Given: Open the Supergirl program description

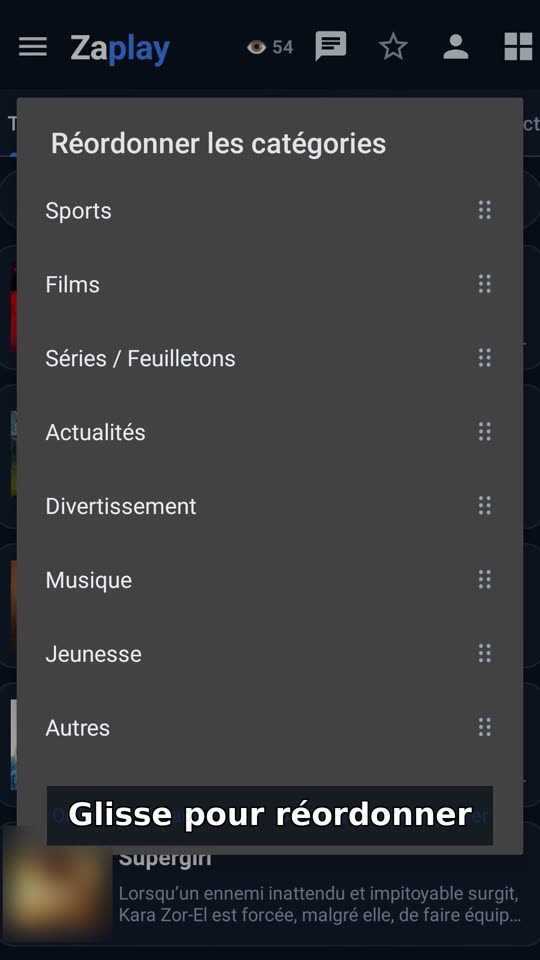Looking at the screenshot, I should (x=320, y=905).
